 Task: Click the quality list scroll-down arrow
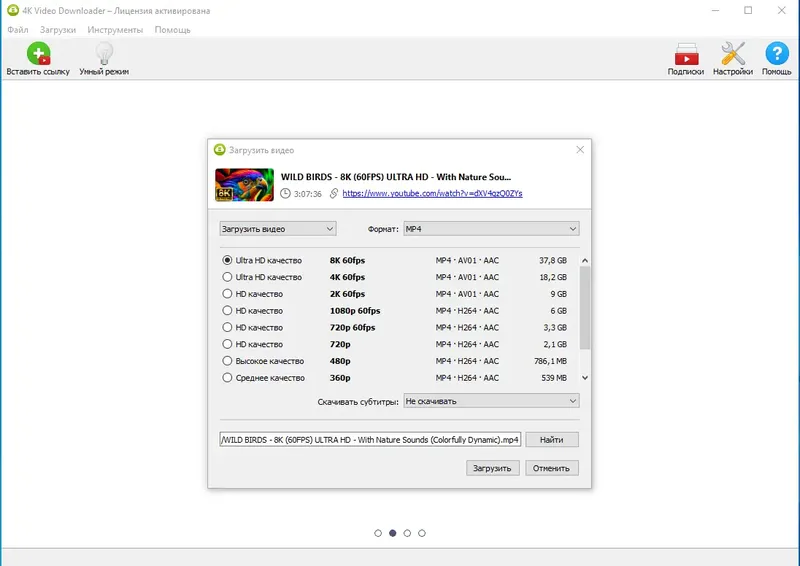tap(585, 378)
